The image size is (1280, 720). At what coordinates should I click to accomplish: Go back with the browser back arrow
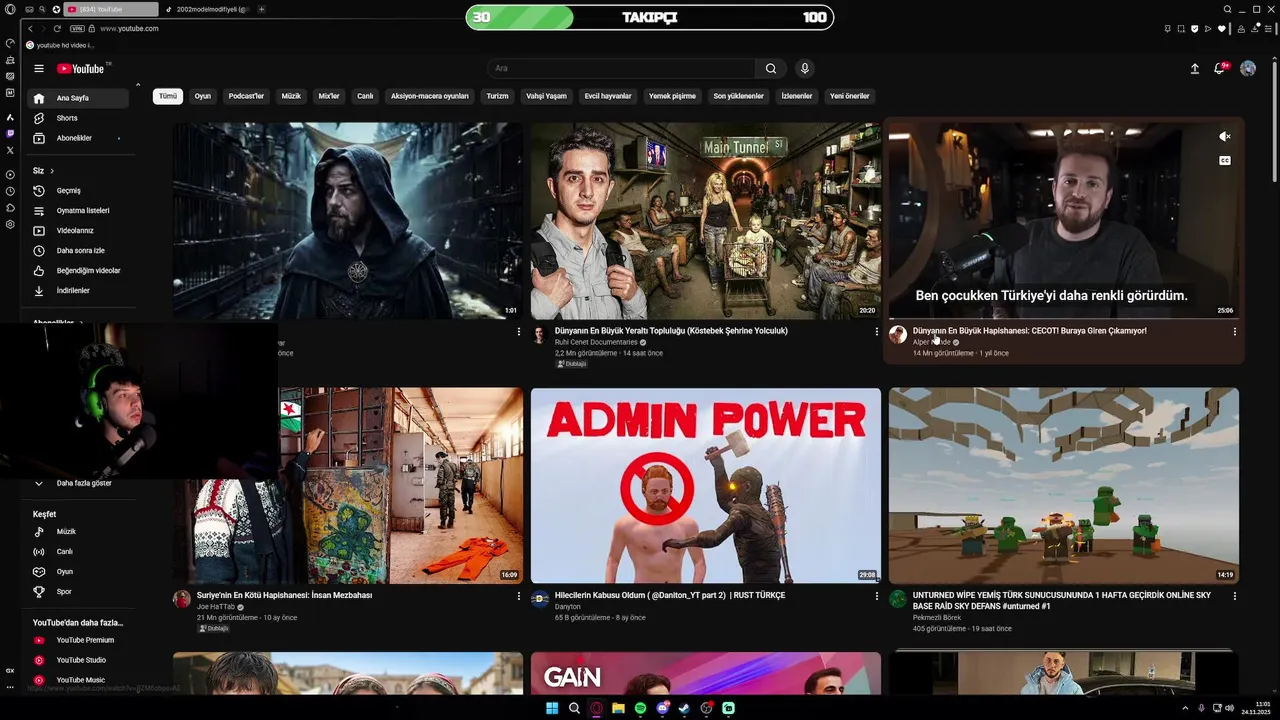coord(30,28)
